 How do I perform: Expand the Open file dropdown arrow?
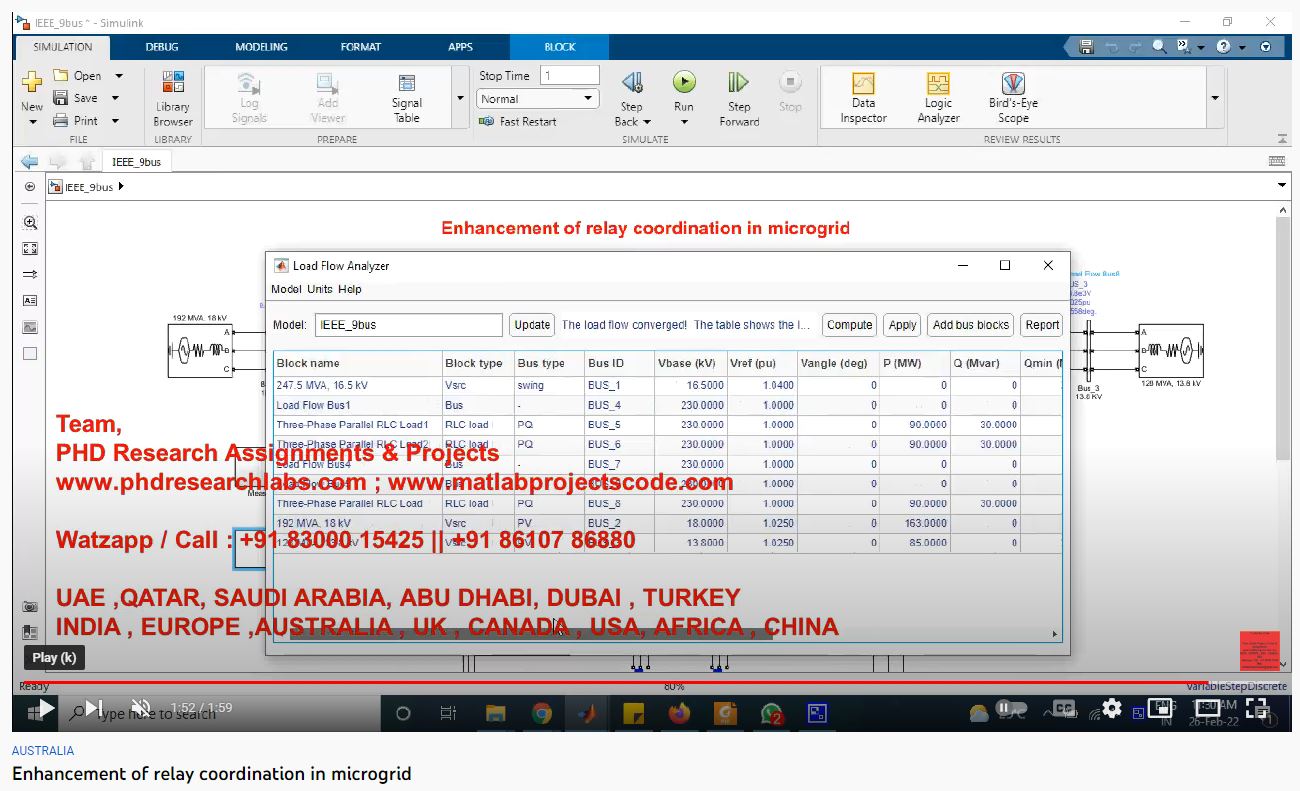[x=118, y=76]
